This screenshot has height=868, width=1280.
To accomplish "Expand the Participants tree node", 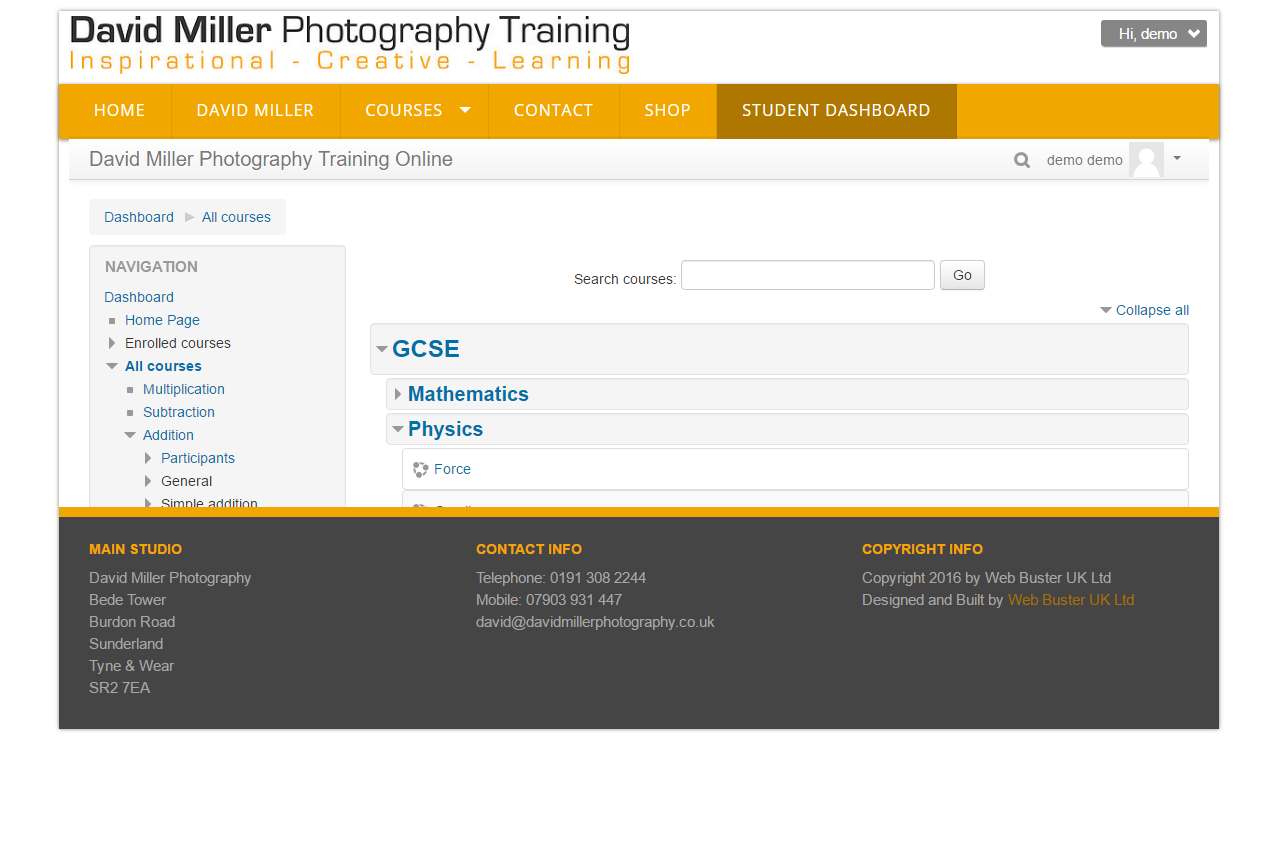I will [148, 458].
